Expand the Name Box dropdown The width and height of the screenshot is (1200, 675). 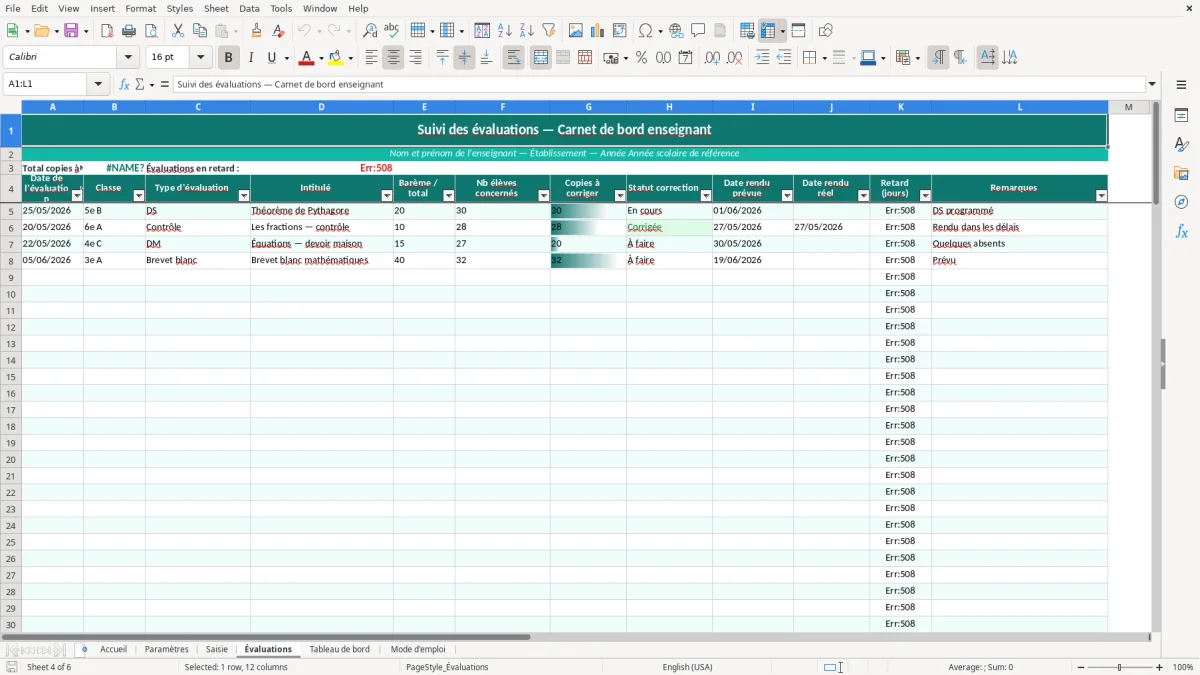tap(98, 84)
